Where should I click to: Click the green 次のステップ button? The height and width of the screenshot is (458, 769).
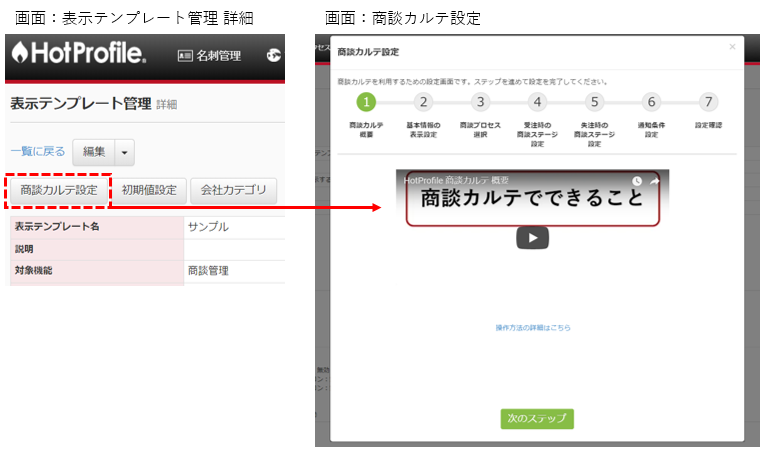click(x=537, y=419)
